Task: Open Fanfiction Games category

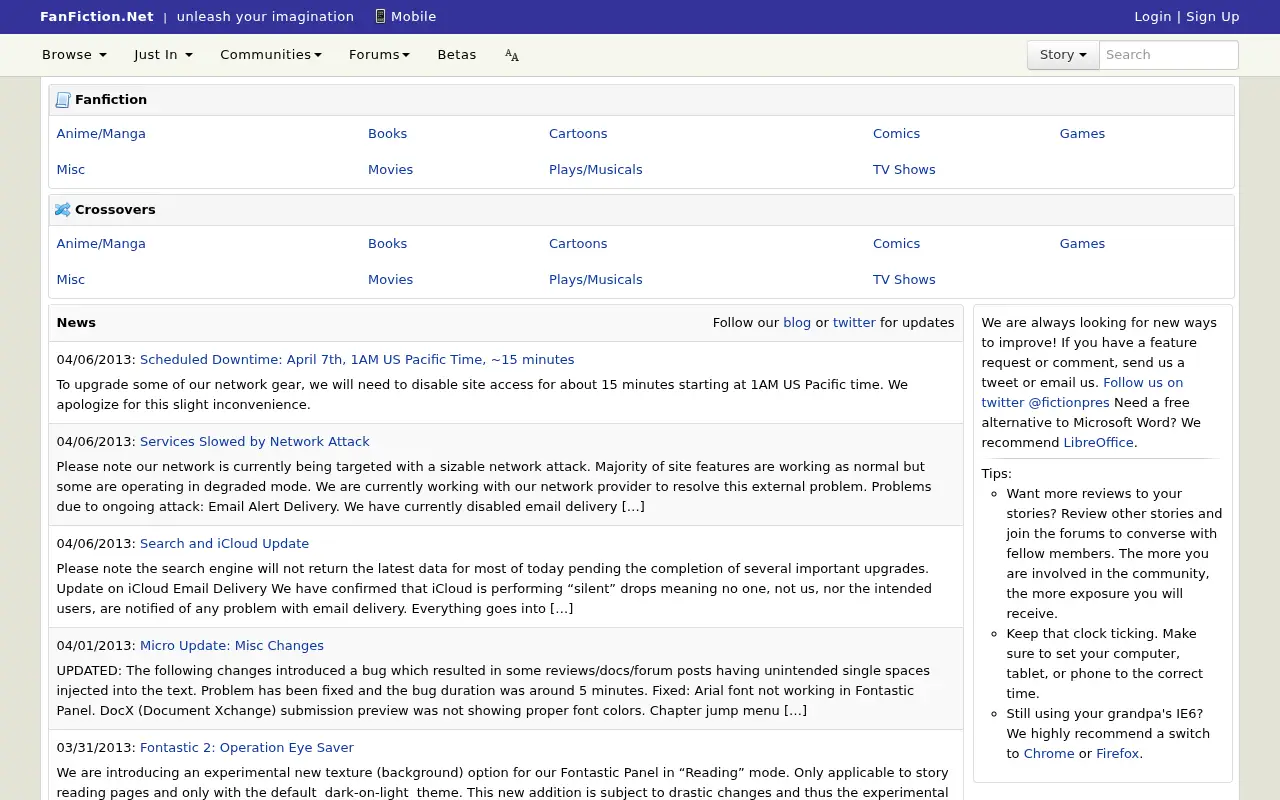Action: click(x=1082, y=134)
